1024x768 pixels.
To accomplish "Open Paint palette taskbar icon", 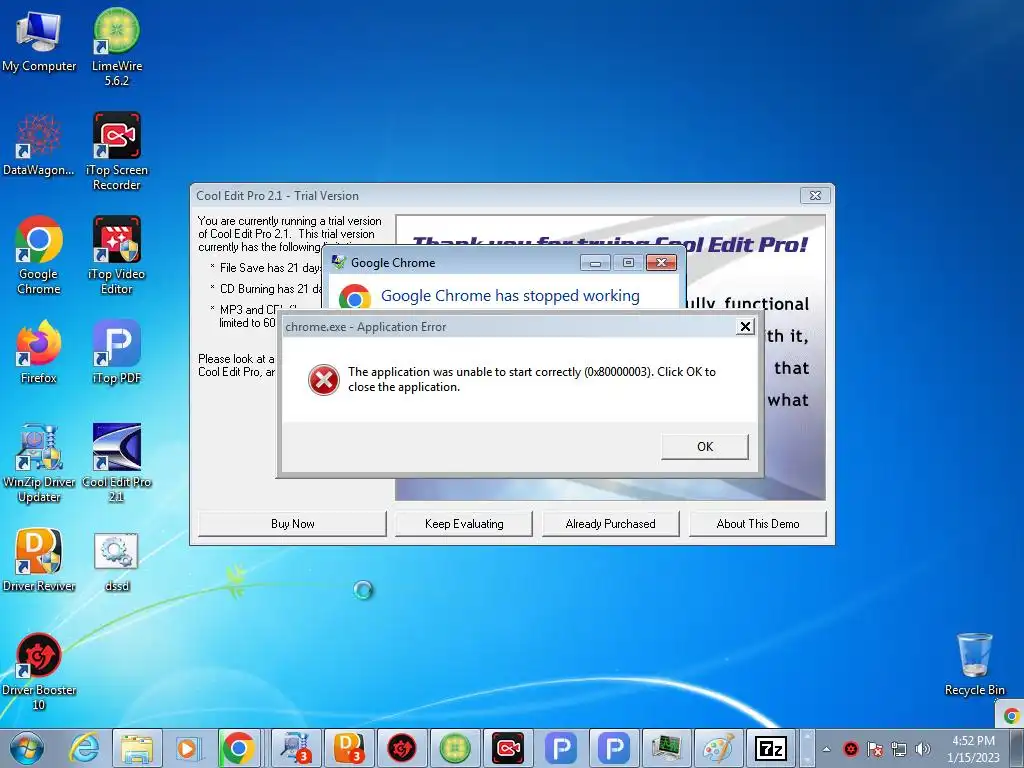I will [720, 748].
